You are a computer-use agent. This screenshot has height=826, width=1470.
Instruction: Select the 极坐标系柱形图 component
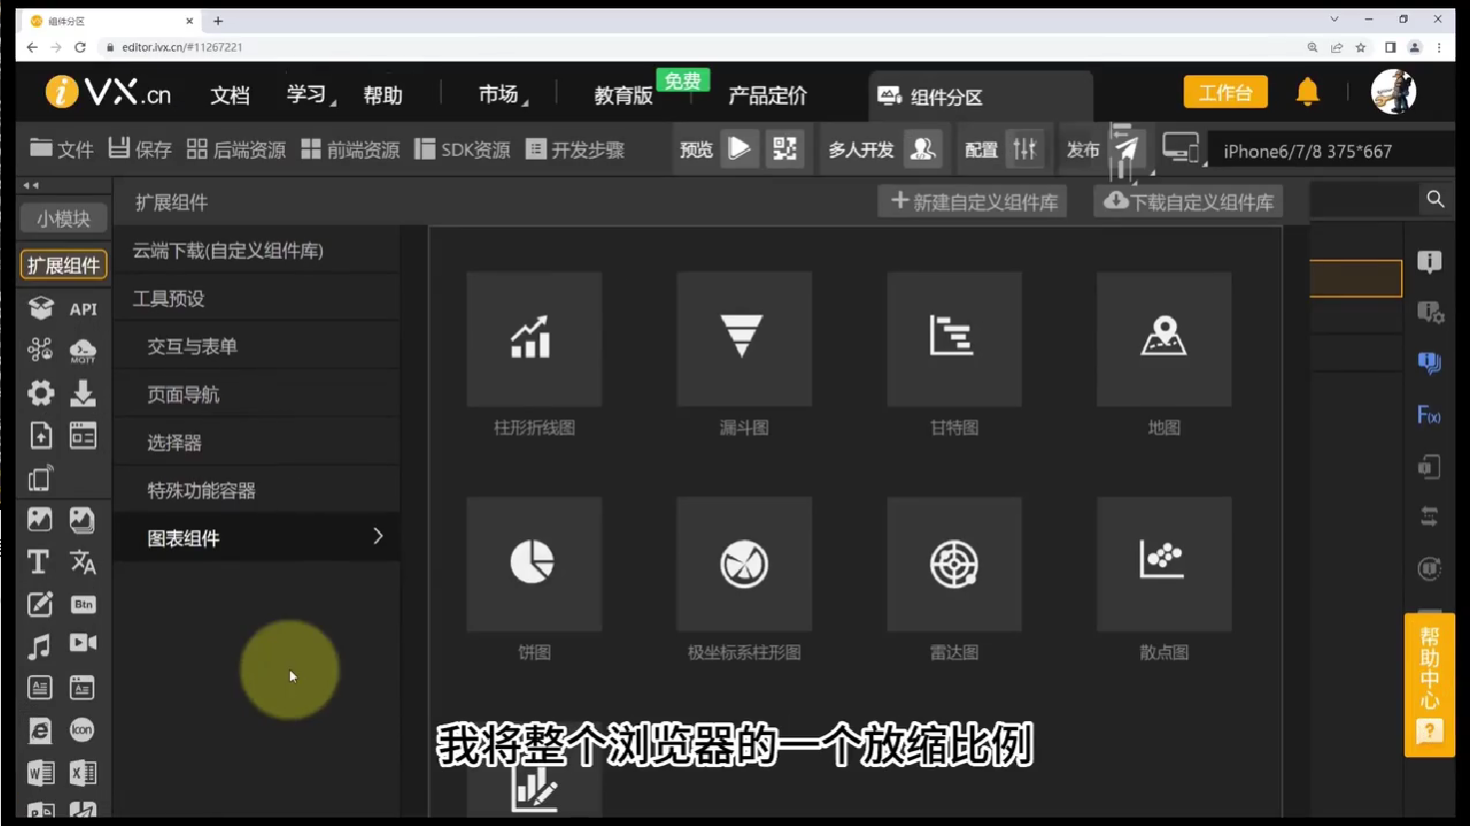[744, 564]
